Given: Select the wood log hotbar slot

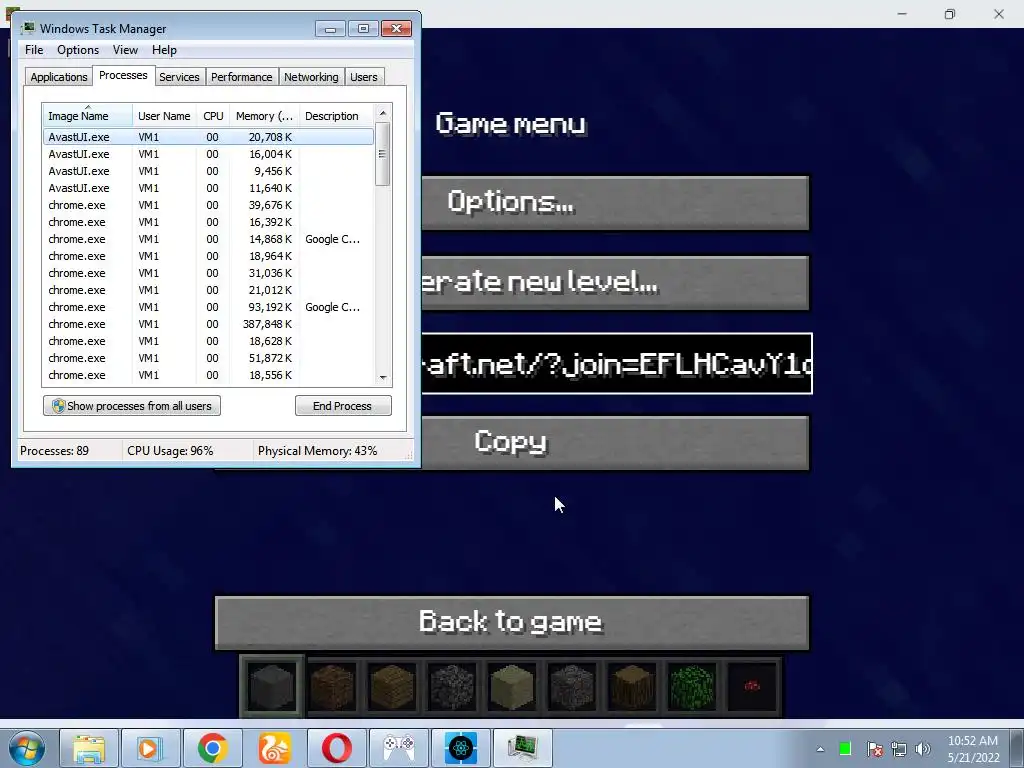Looking at the screenshot, I should point(632,686).
